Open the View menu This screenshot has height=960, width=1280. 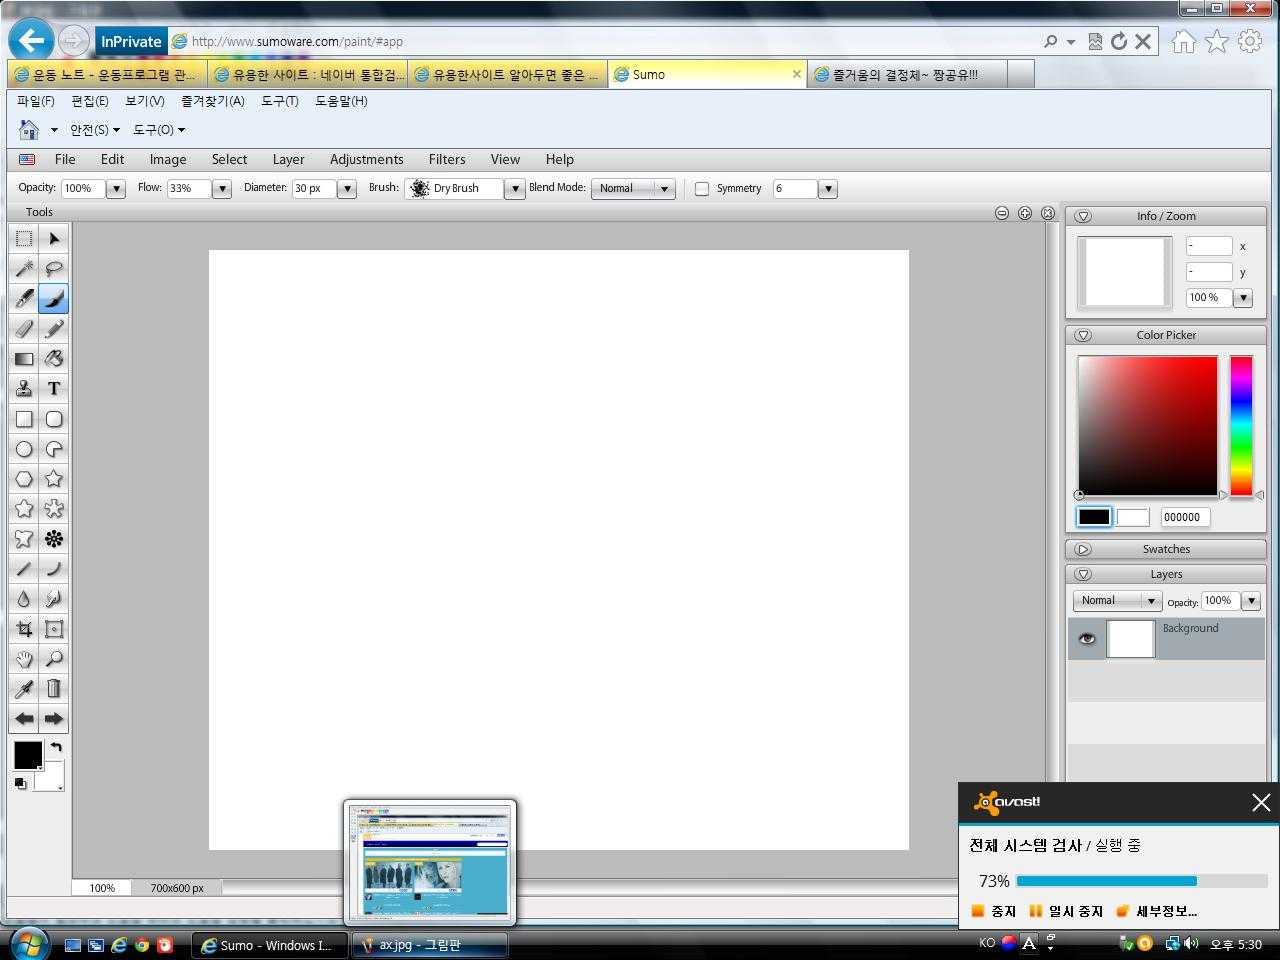[505, 159]
